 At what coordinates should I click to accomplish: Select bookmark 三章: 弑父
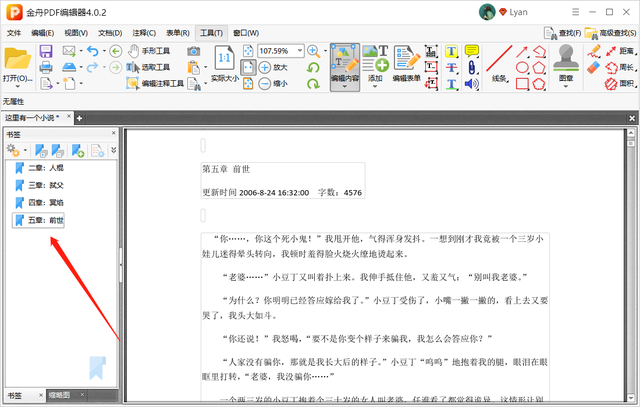coord(46,185)
